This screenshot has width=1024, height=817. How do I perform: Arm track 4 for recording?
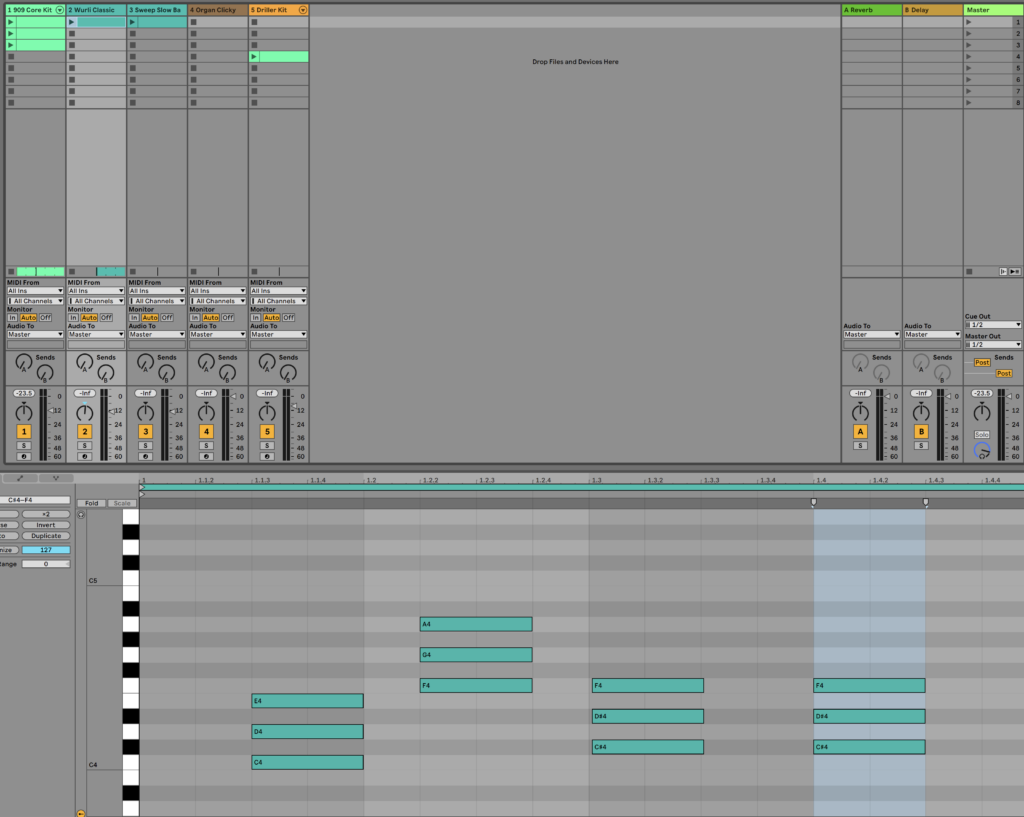[206, 457]
